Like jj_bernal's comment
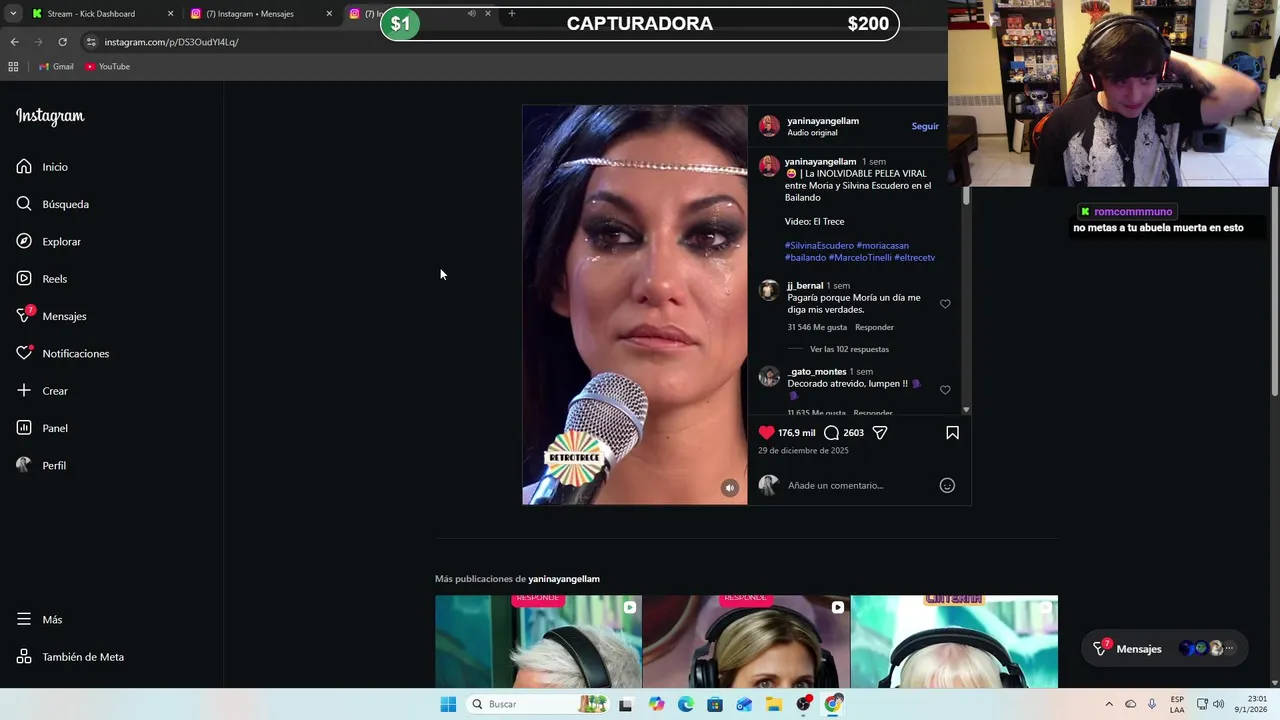This screenshot has height=720, width=1280. [x=945, y=304]
